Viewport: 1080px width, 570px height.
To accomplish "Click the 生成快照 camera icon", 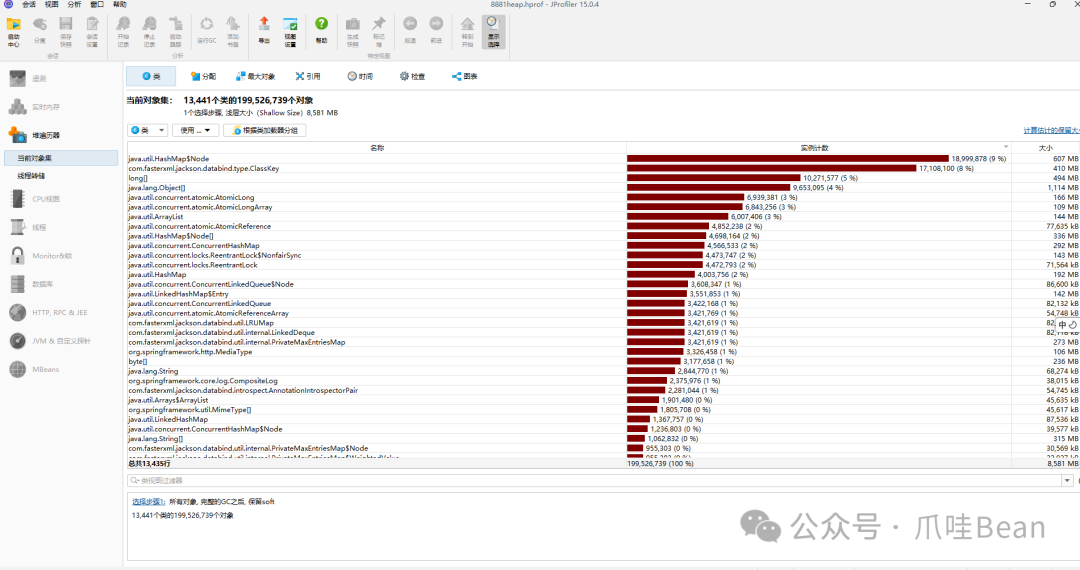I will click(353, 32).
